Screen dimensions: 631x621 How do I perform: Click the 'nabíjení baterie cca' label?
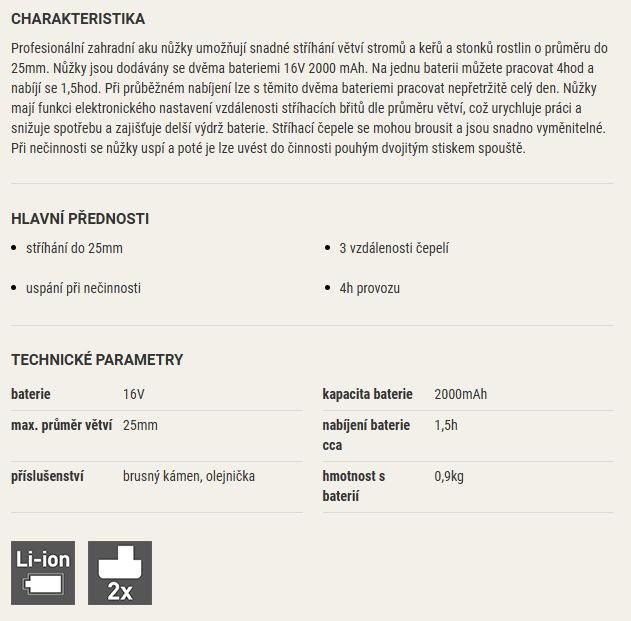point(366,435)
